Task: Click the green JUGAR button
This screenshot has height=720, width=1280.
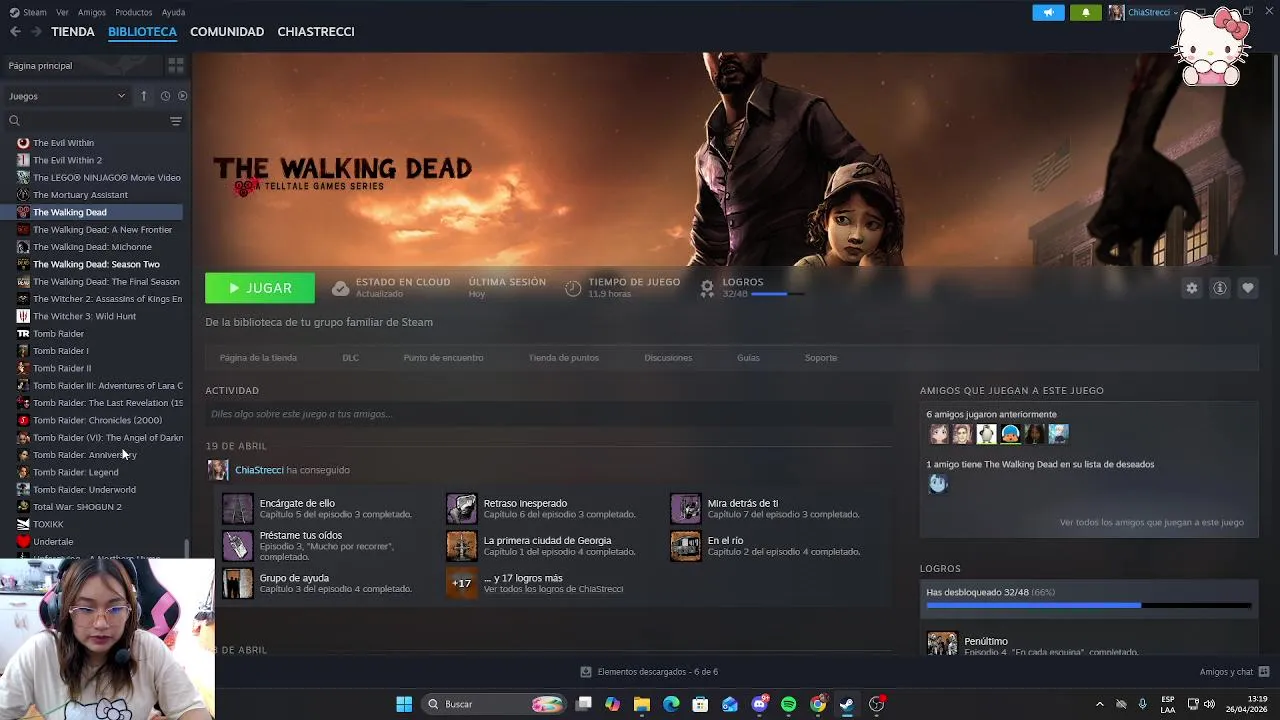Action: 260,288
